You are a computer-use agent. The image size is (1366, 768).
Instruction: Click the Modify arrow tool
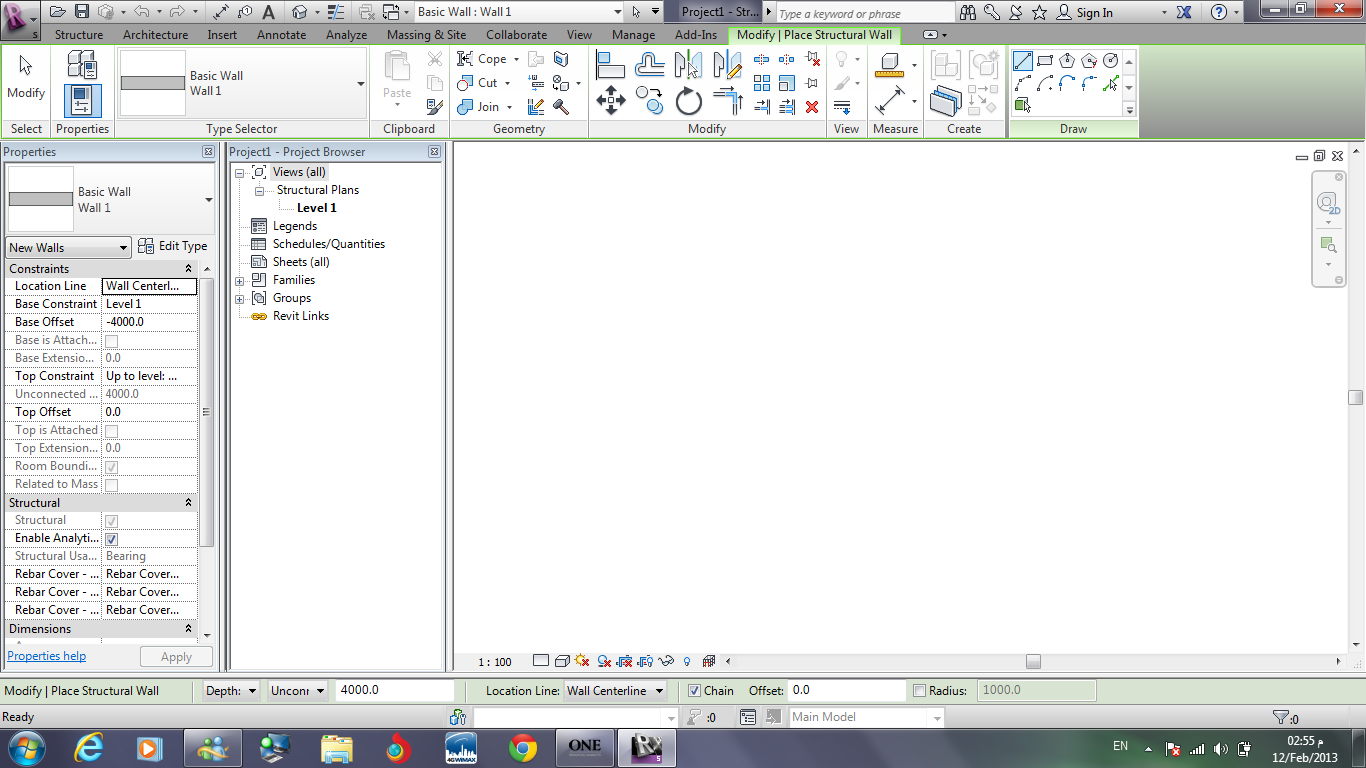(x=26, y=76)
